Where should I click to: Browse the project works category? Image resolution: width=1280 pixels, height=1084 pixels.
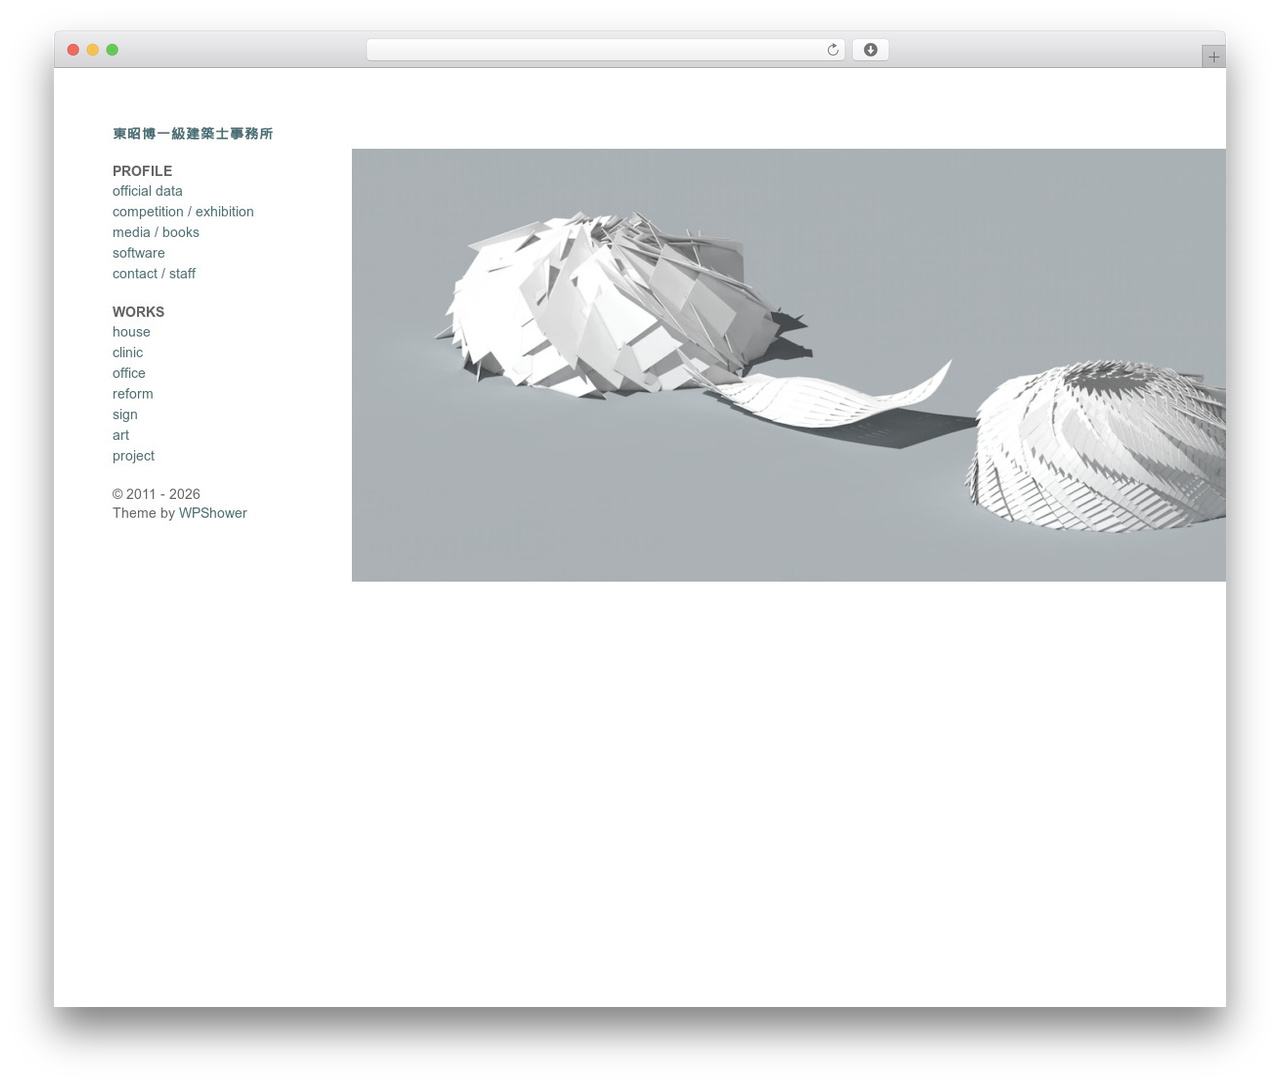[x=133, y=456]
